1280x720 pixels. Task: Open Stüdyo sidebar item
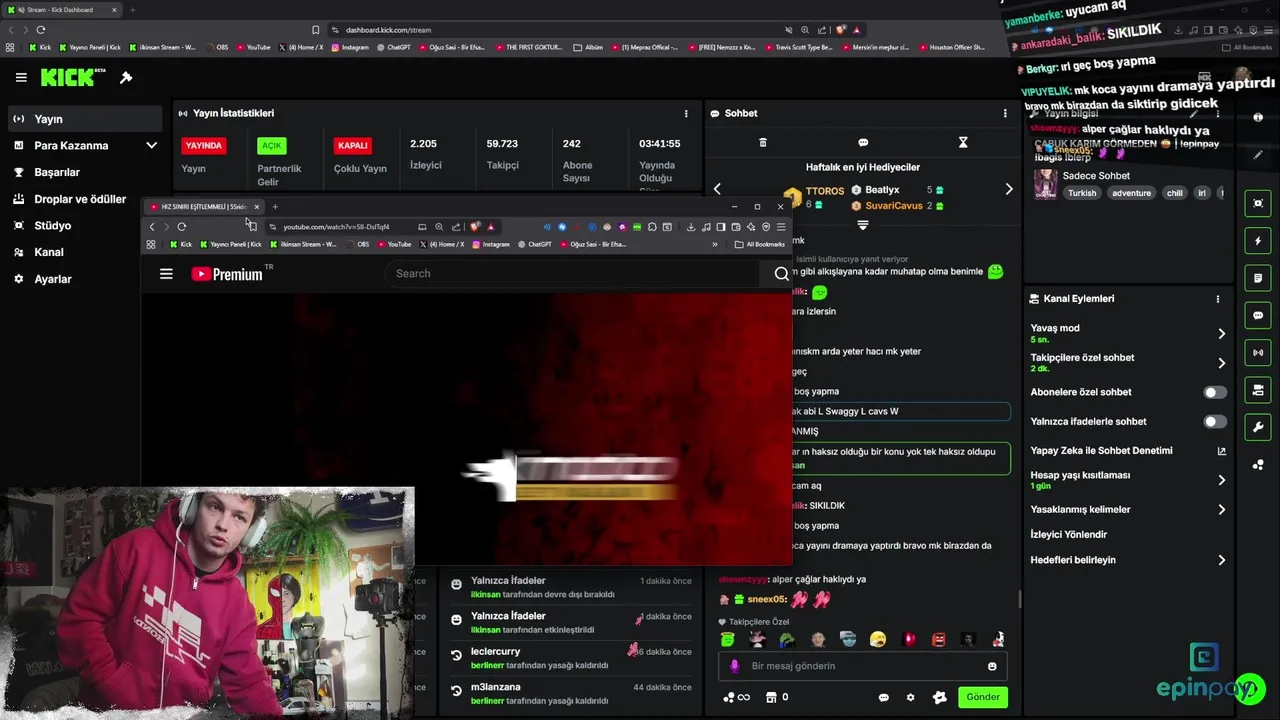pos(83,226)
